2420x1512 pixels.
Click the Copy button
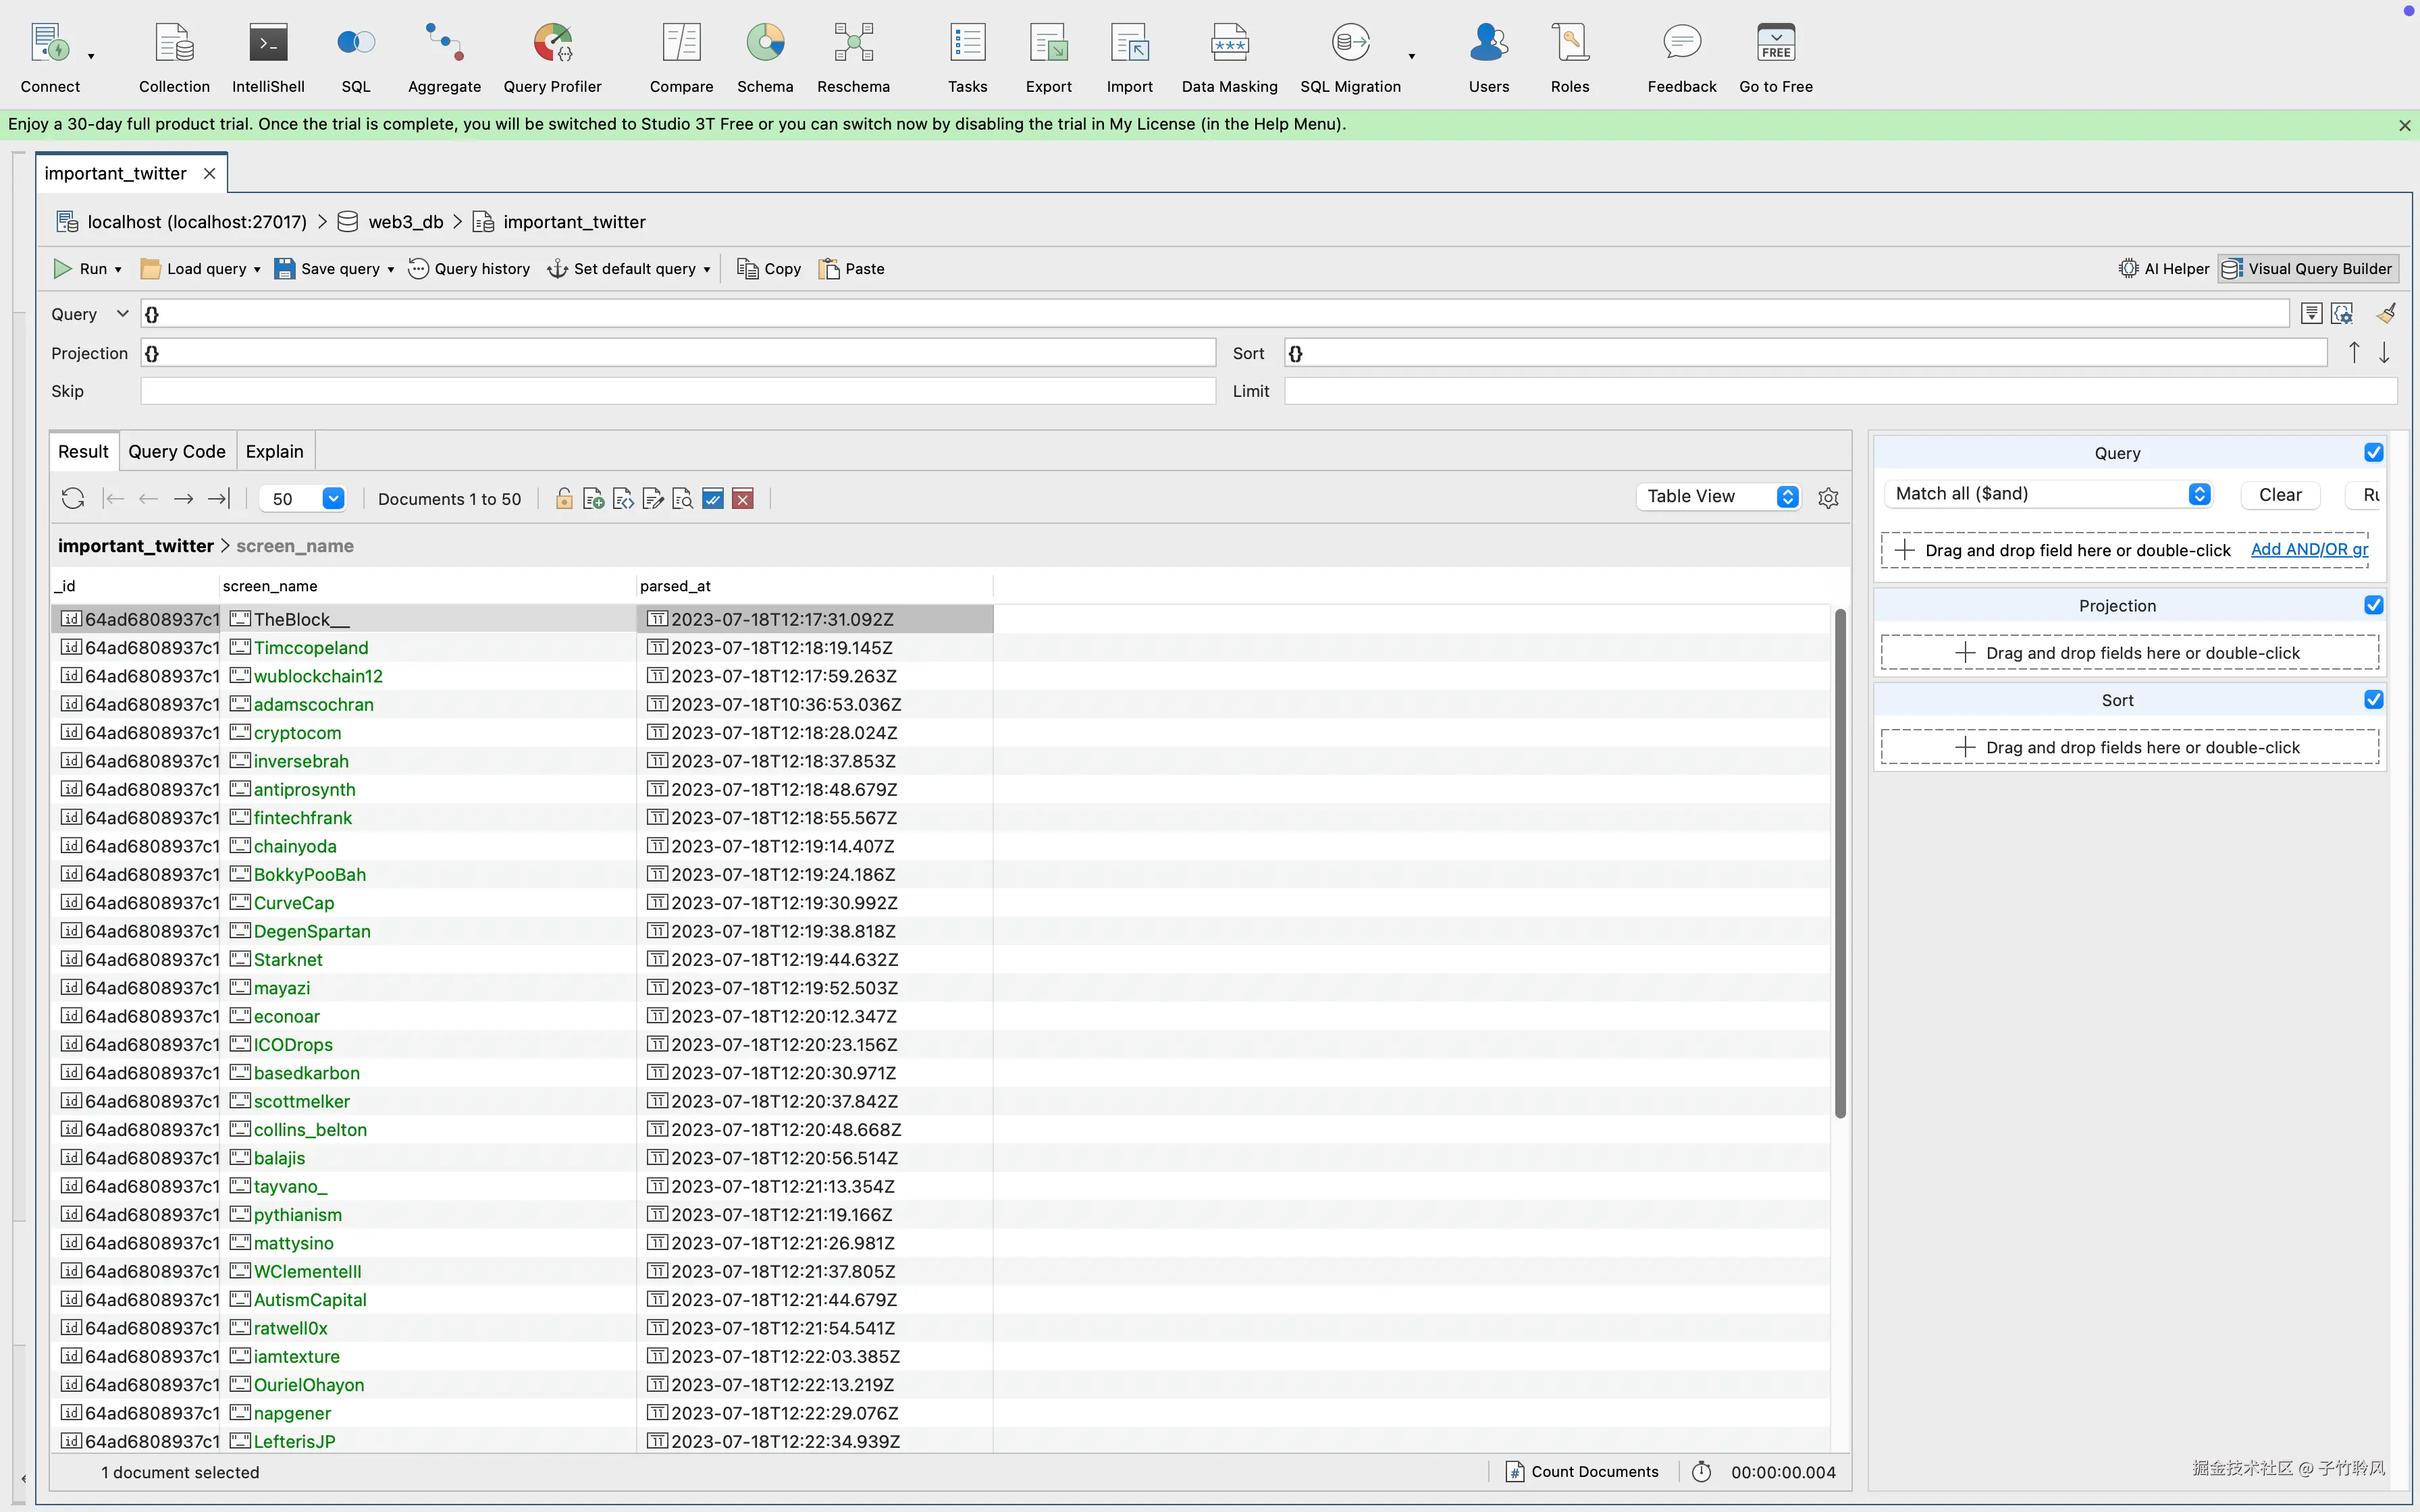pos(769,268)
